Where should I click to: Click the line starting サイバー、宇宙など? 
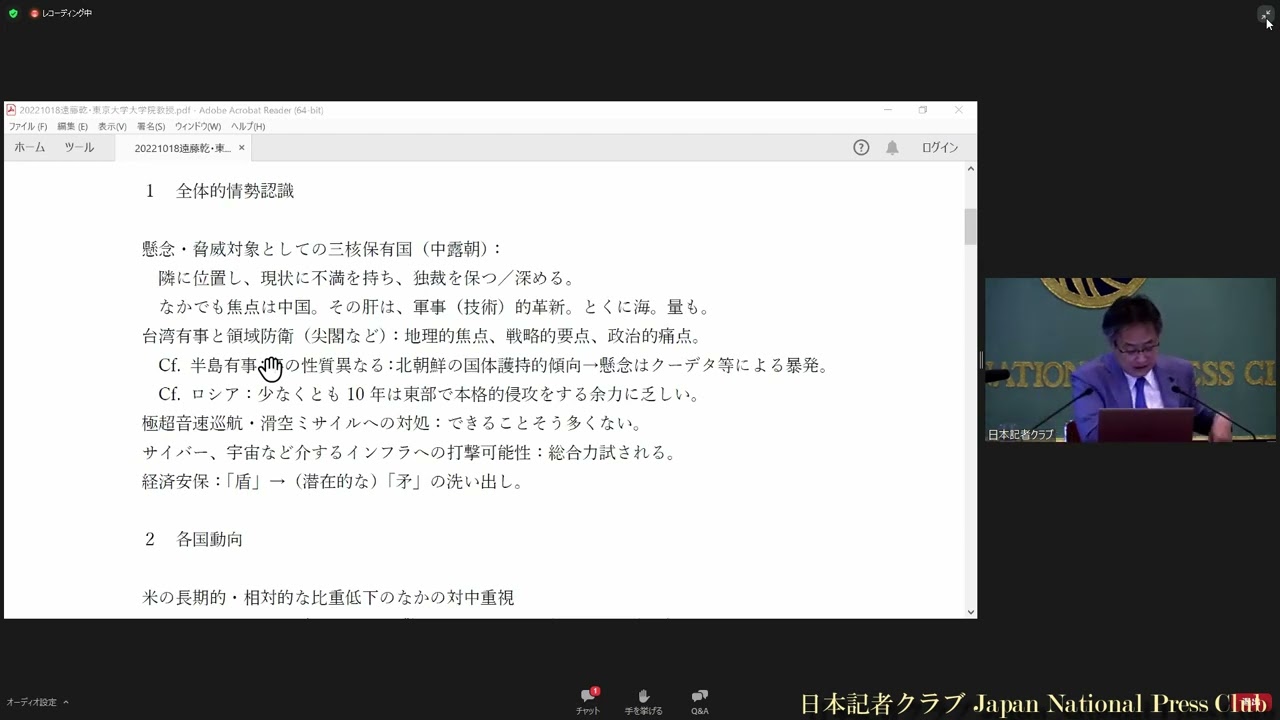[x=410, y=452]
